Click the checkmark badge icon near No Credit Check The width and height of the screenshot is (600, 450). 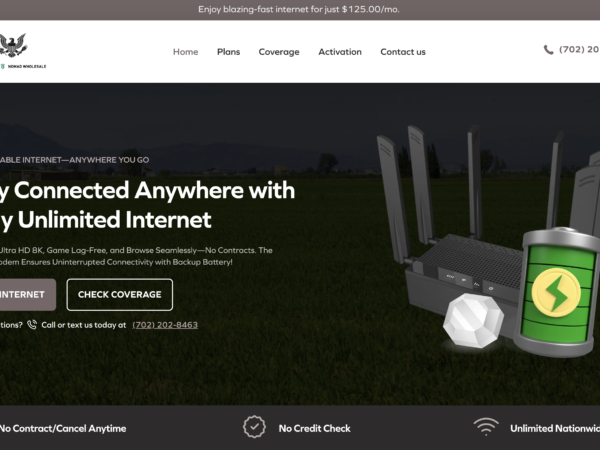[x=254, y=427]
